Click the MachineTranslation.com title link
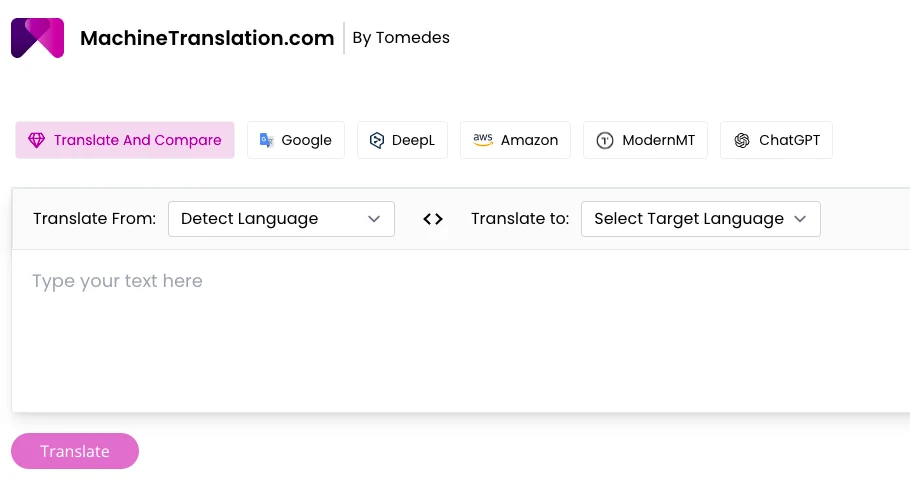910x490 pixels. tap(207, 38)
